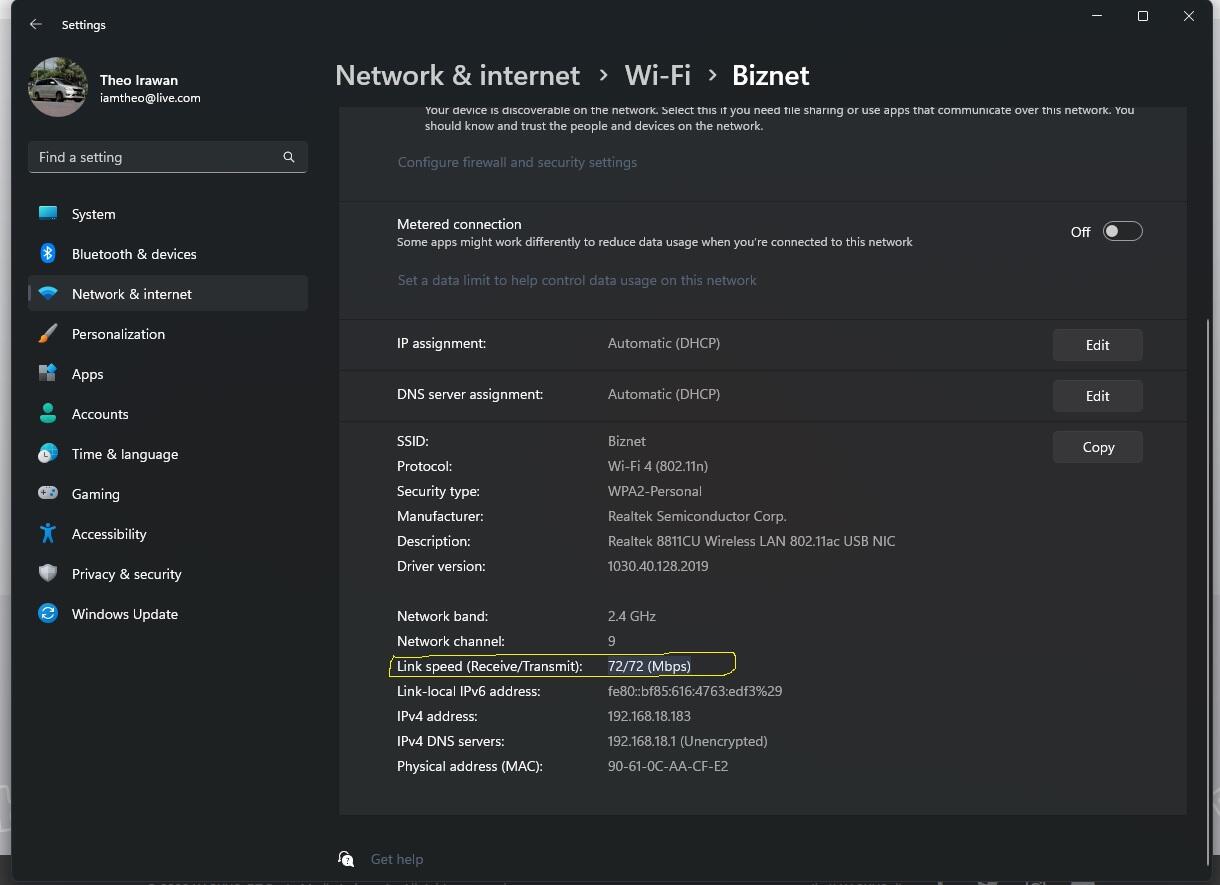
Task: Open Bluetooth & devices via its icon
Action: 48,254
